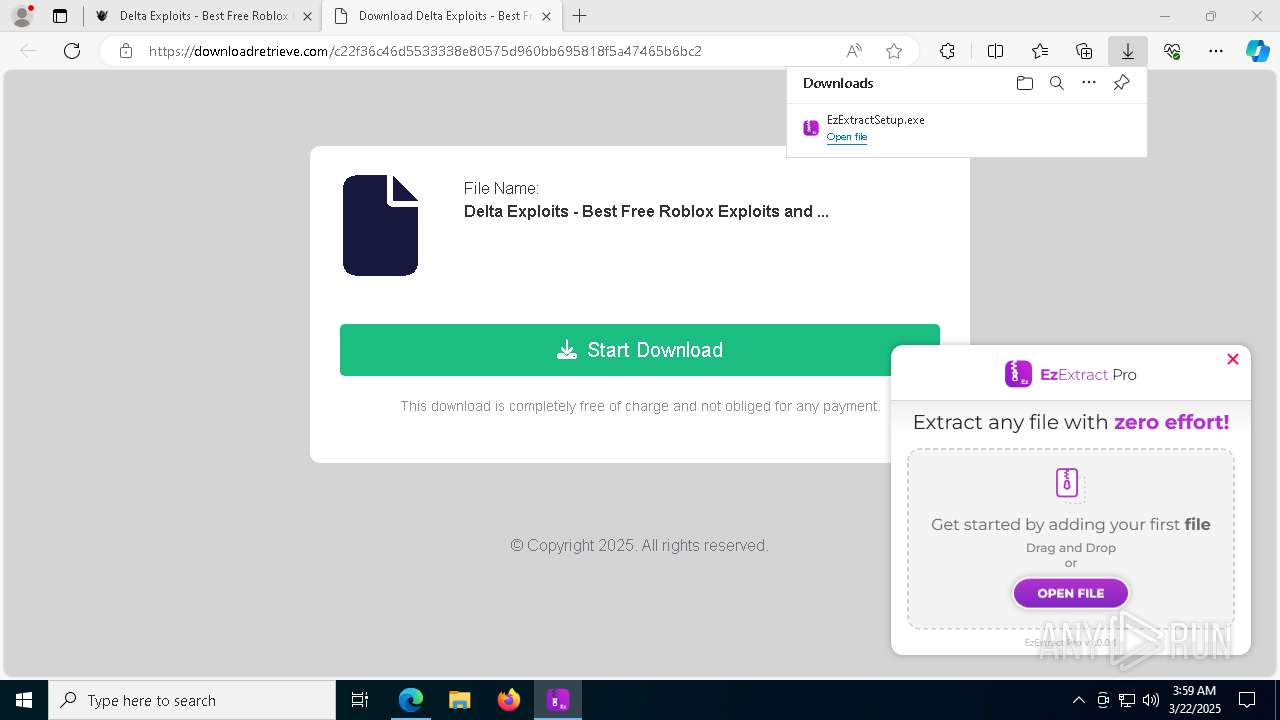Open the Read aloud icon

tap(854, 51)
